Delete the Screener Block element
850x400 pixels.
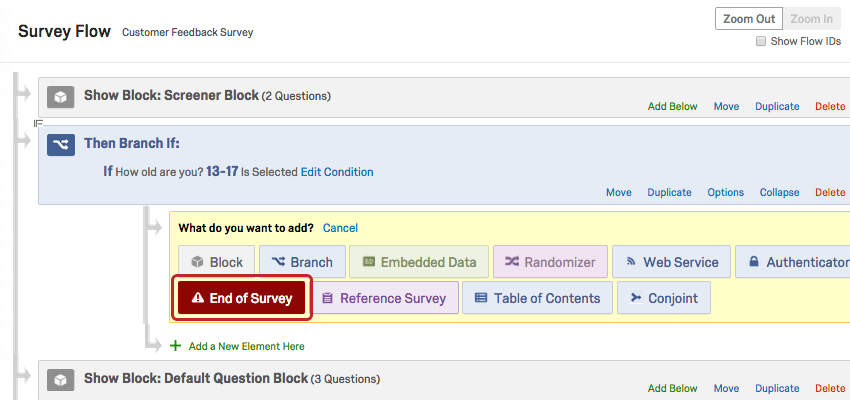coord(830,106)
